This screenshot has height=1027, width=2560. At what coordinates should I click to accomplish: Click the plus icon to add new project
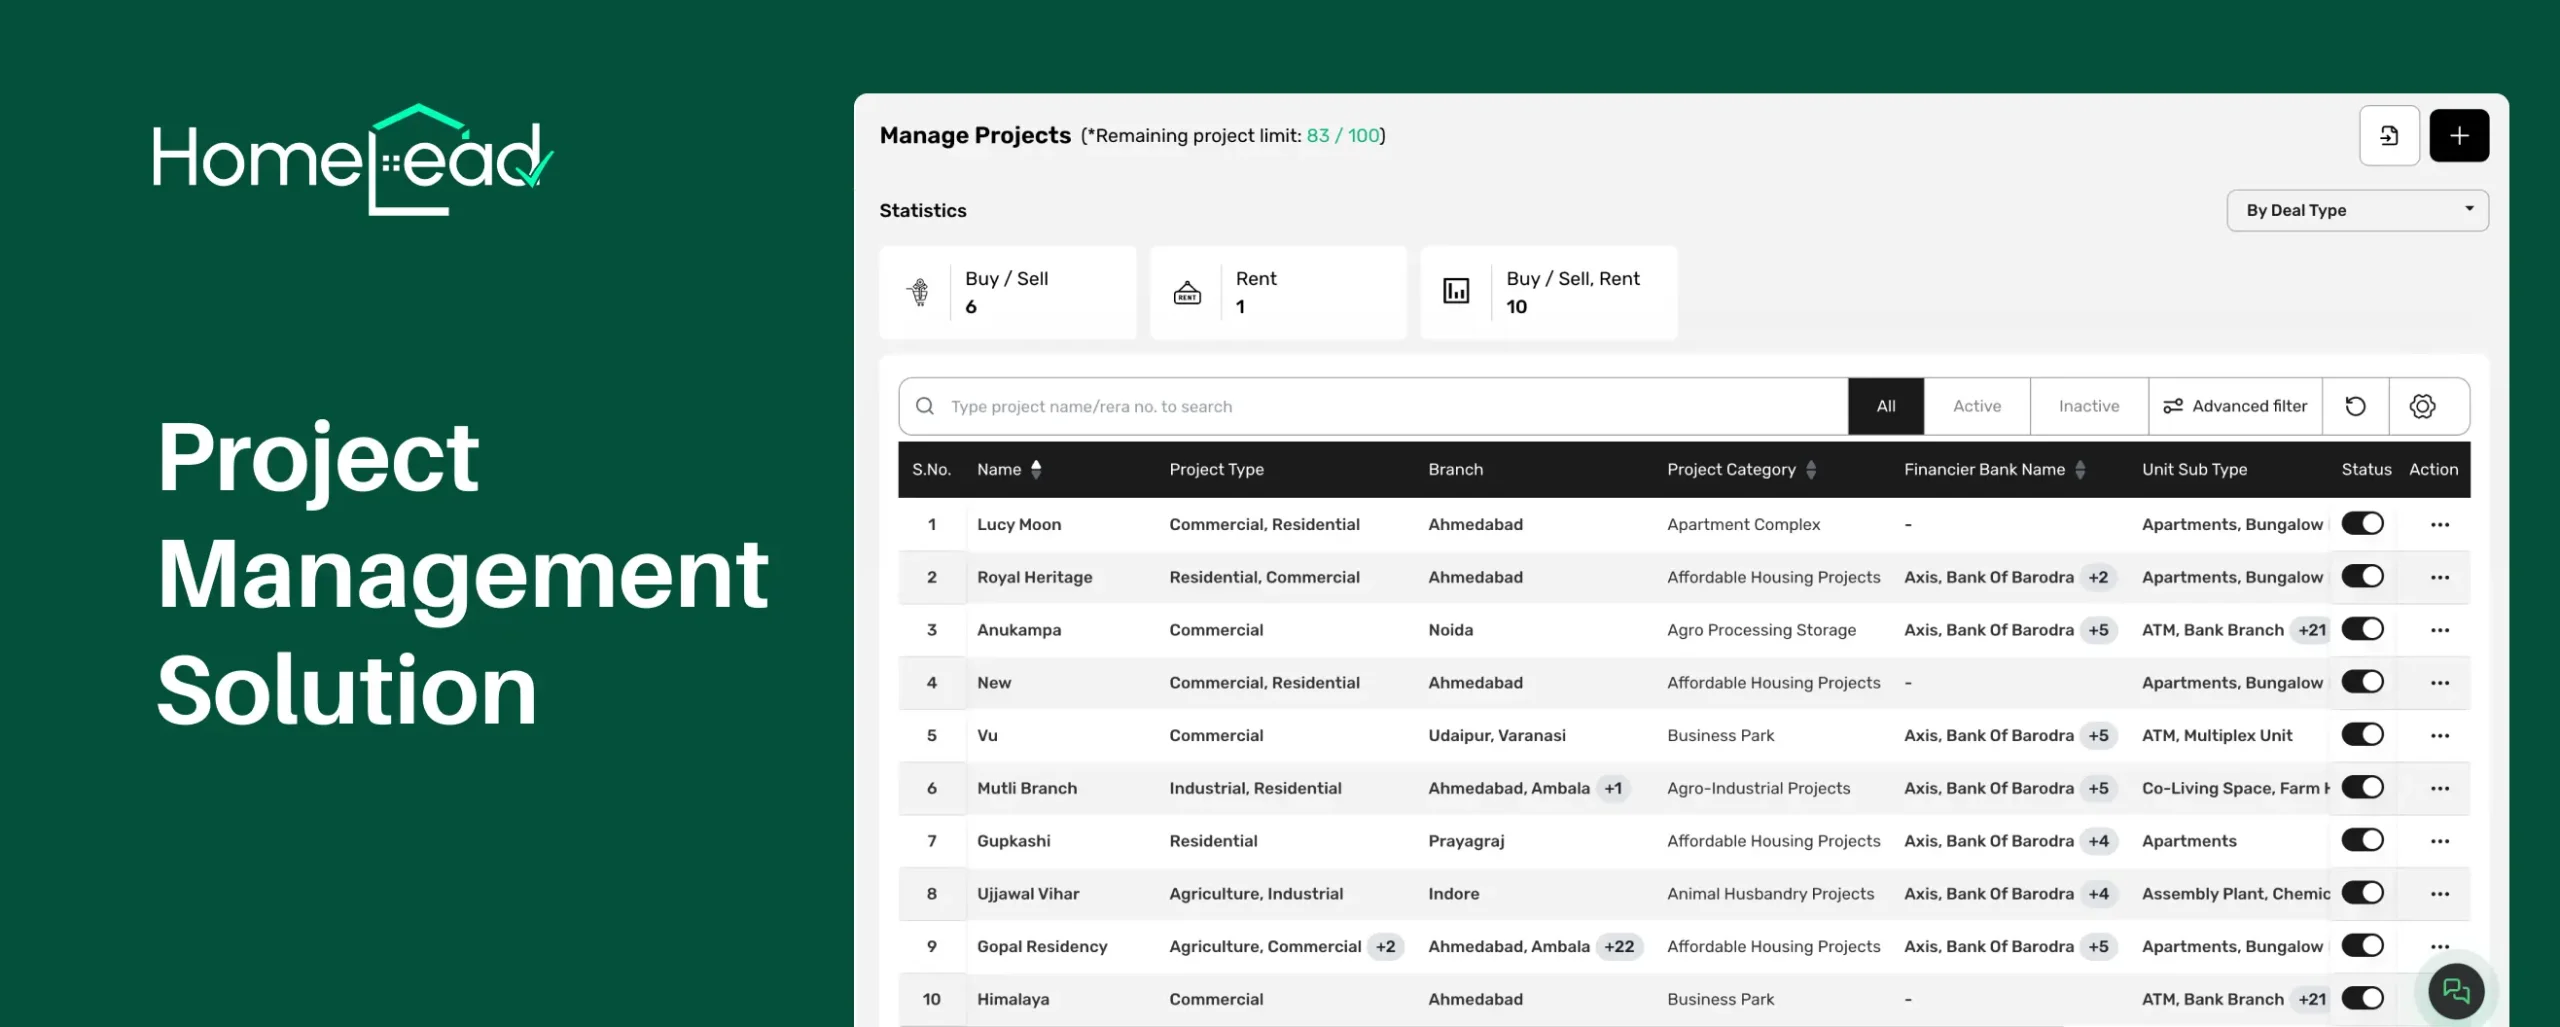pyautogui.click(x=2461, y=135)
